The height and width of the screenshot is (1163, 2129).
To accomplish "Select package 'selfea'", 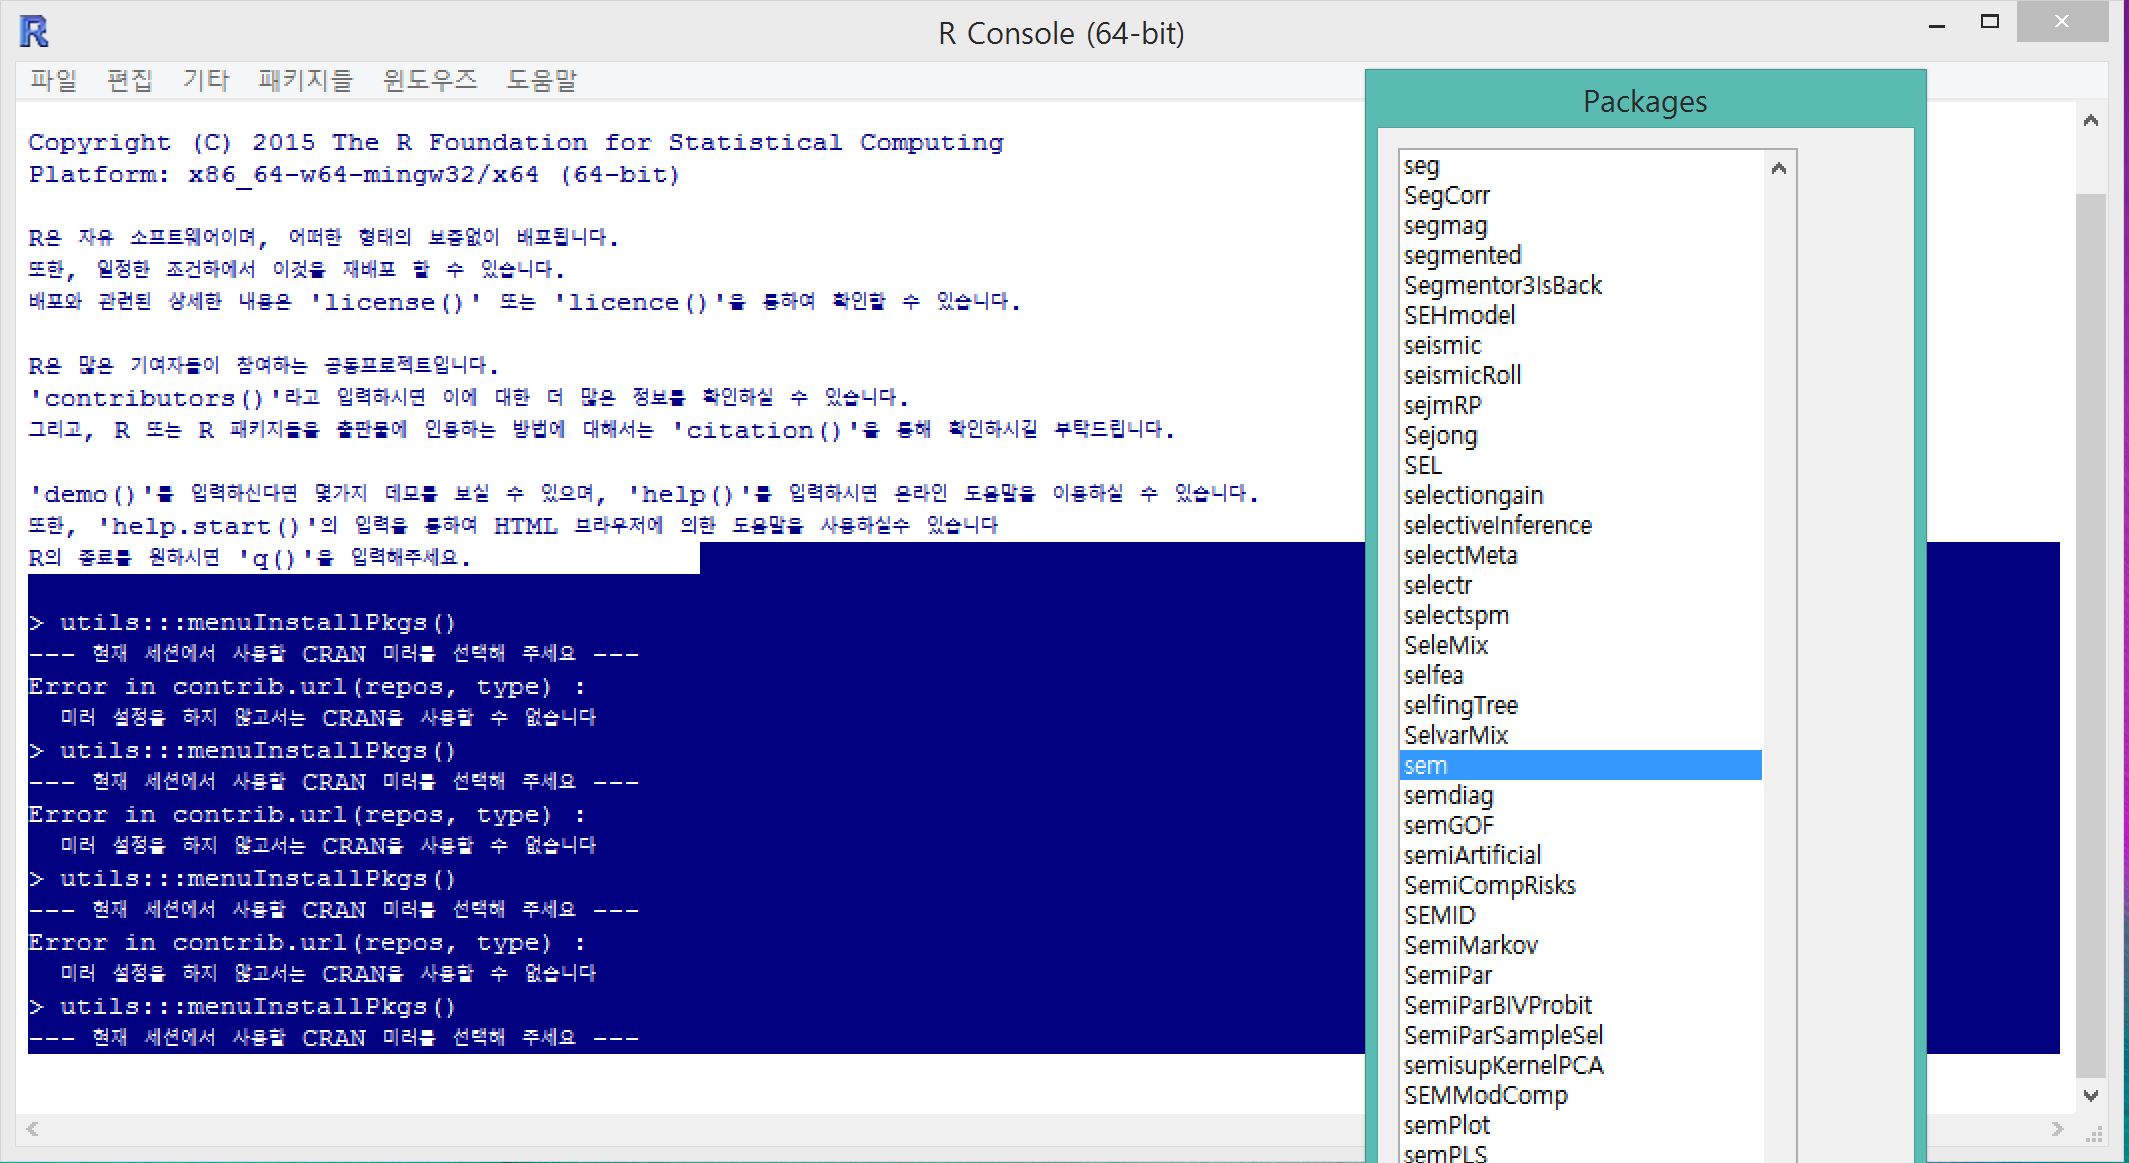I will click(1580, 676).
